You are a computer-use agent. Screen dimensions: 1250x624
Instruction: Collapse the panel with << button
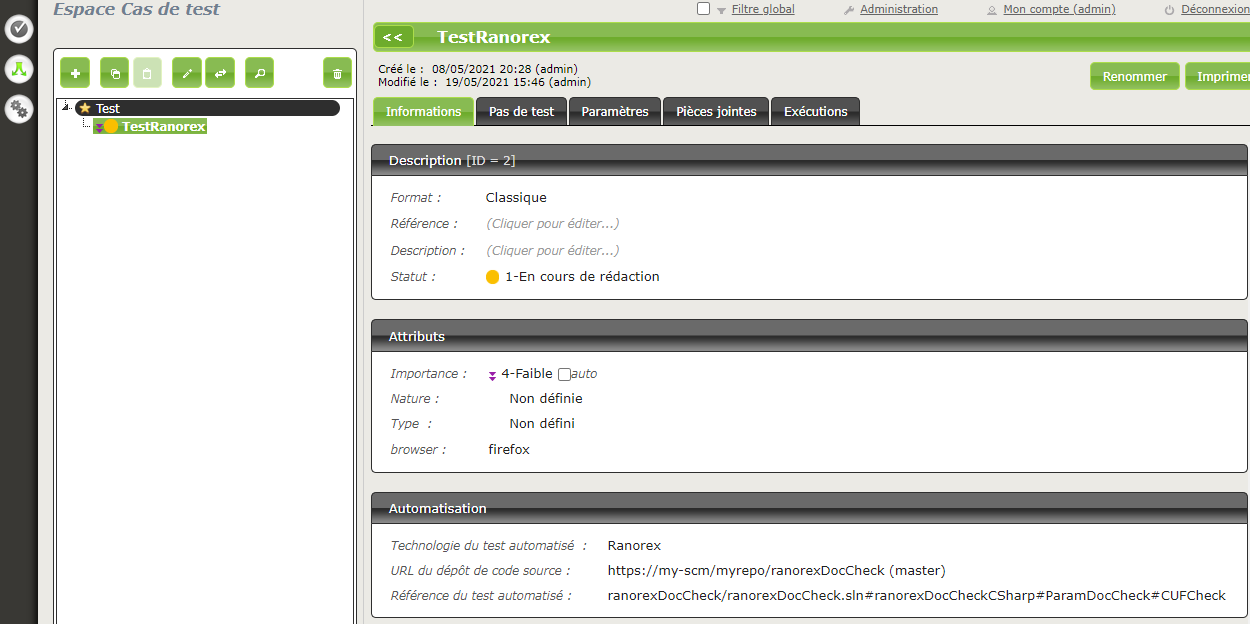point(393,37)
